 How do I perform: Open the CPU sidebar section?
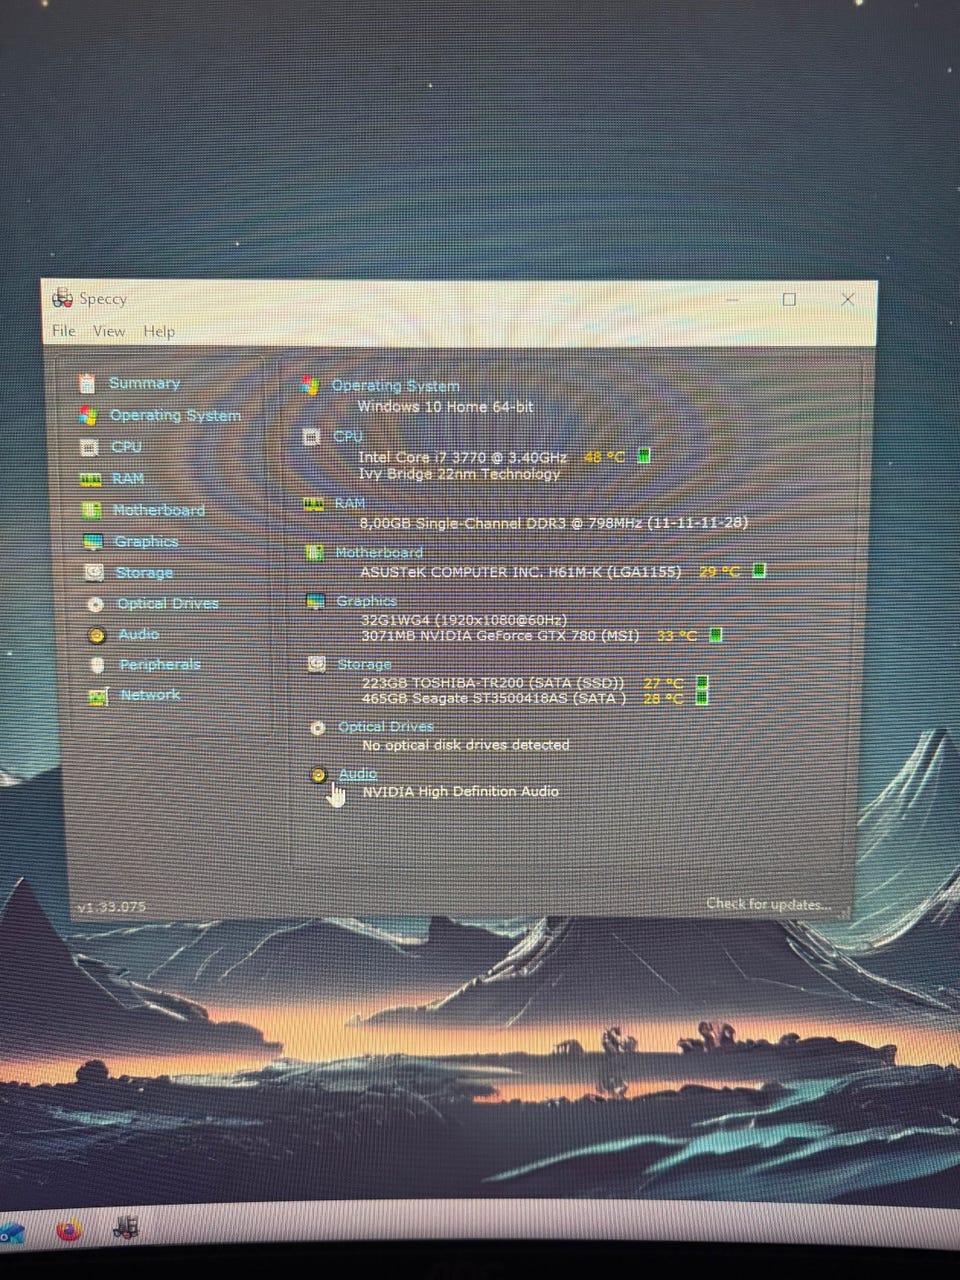pyautogui.click(x=127, y=447)
